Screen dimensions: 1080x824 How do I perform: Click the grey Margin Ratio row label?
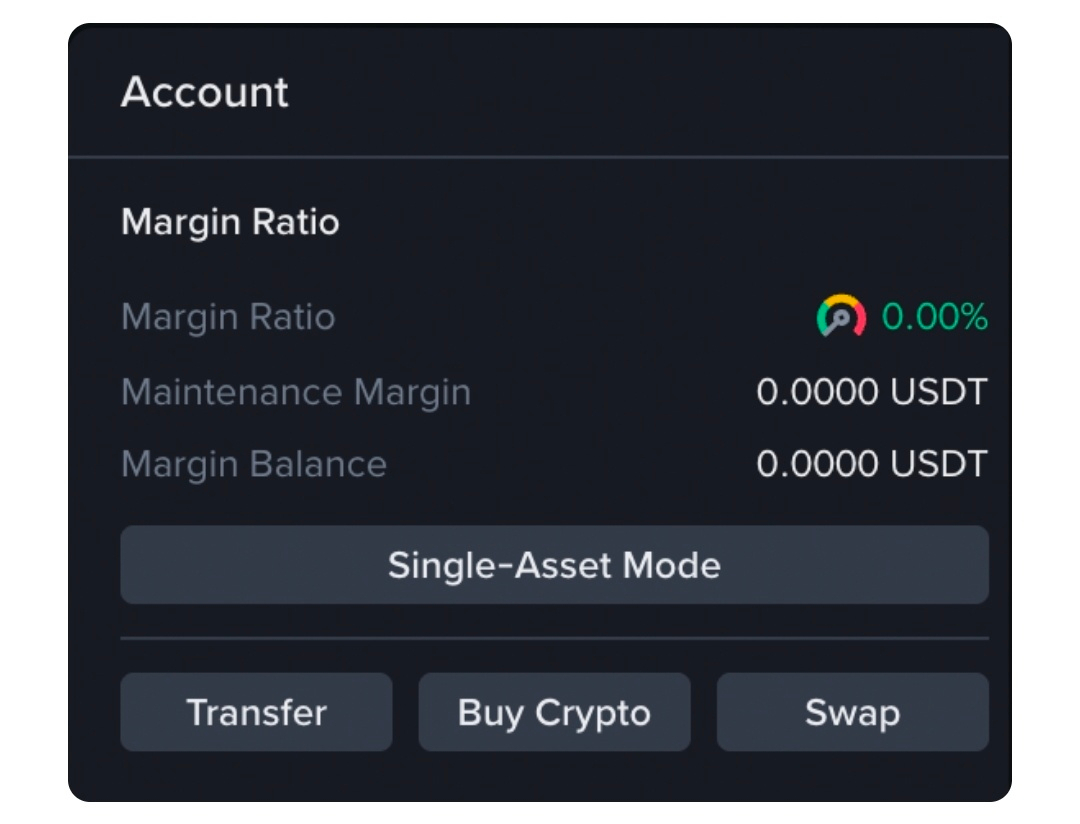228,317
